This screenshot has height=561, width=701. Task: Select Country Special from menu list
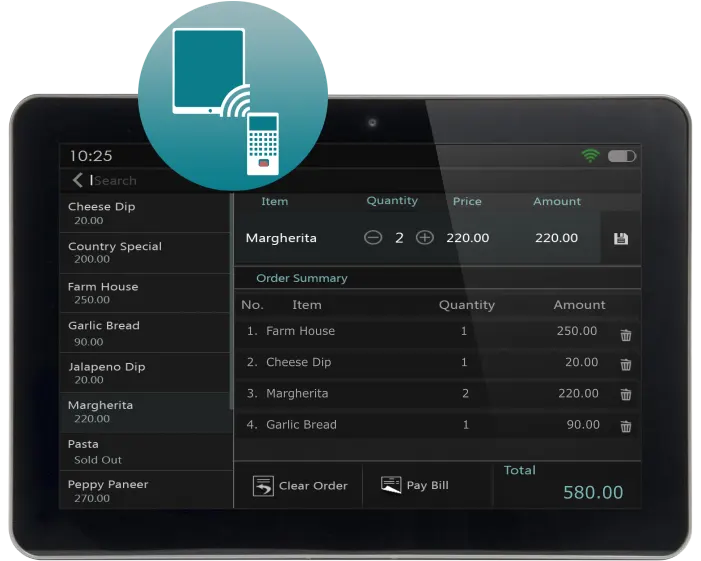pyautogui.click(x=145, y=253)
